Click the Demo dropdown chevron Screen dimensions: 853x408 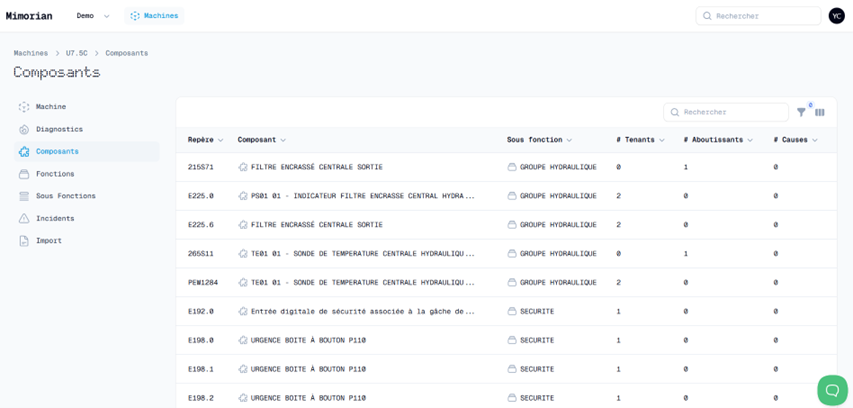point(107,16)
